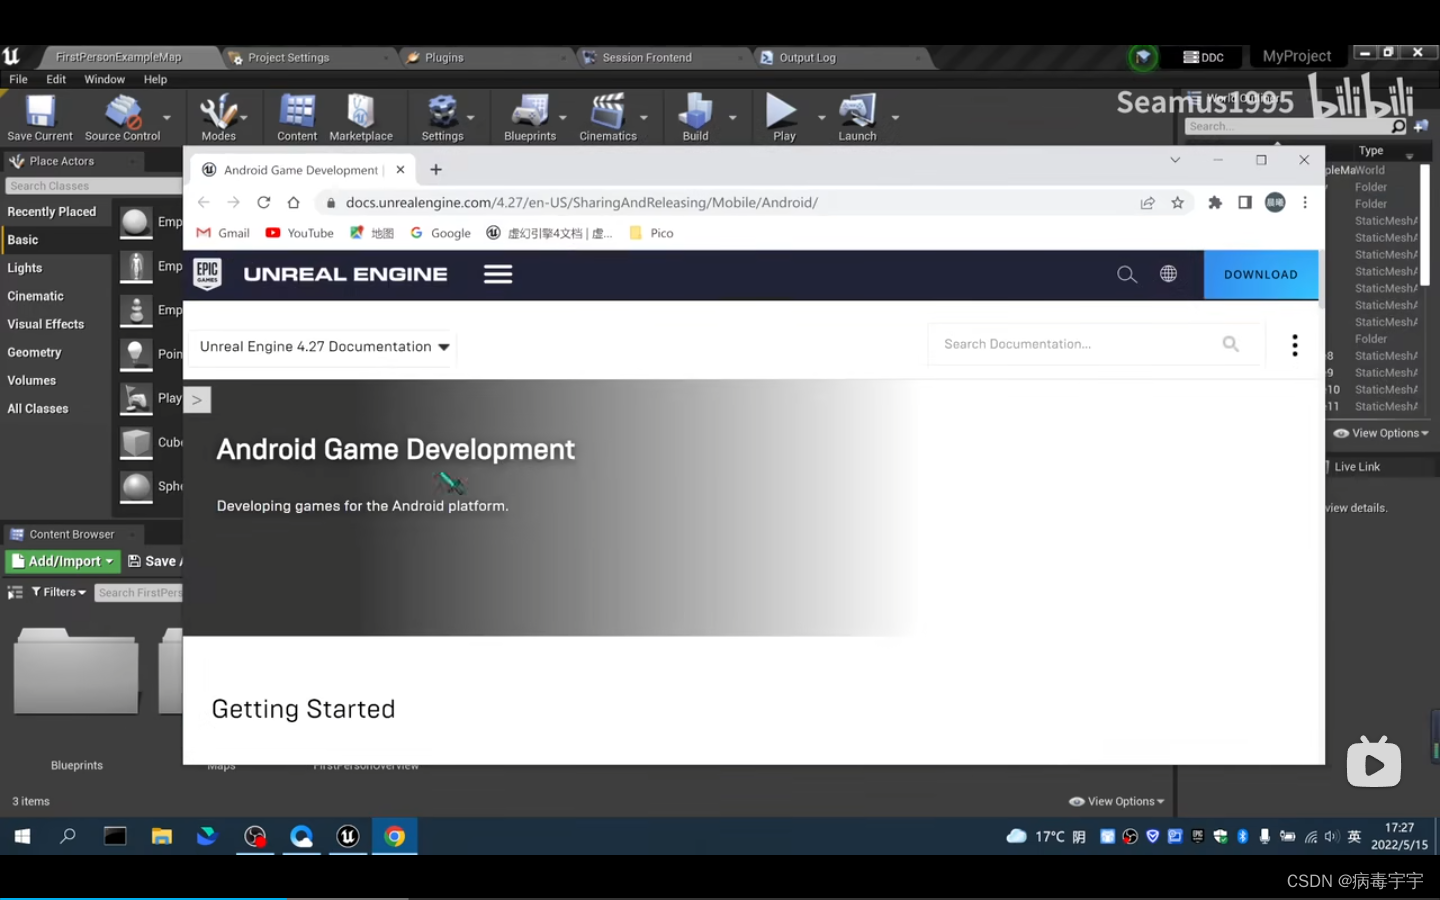Click the address bar URL
This screenshot has width=1440, height=900.
(x=582, y=202)
